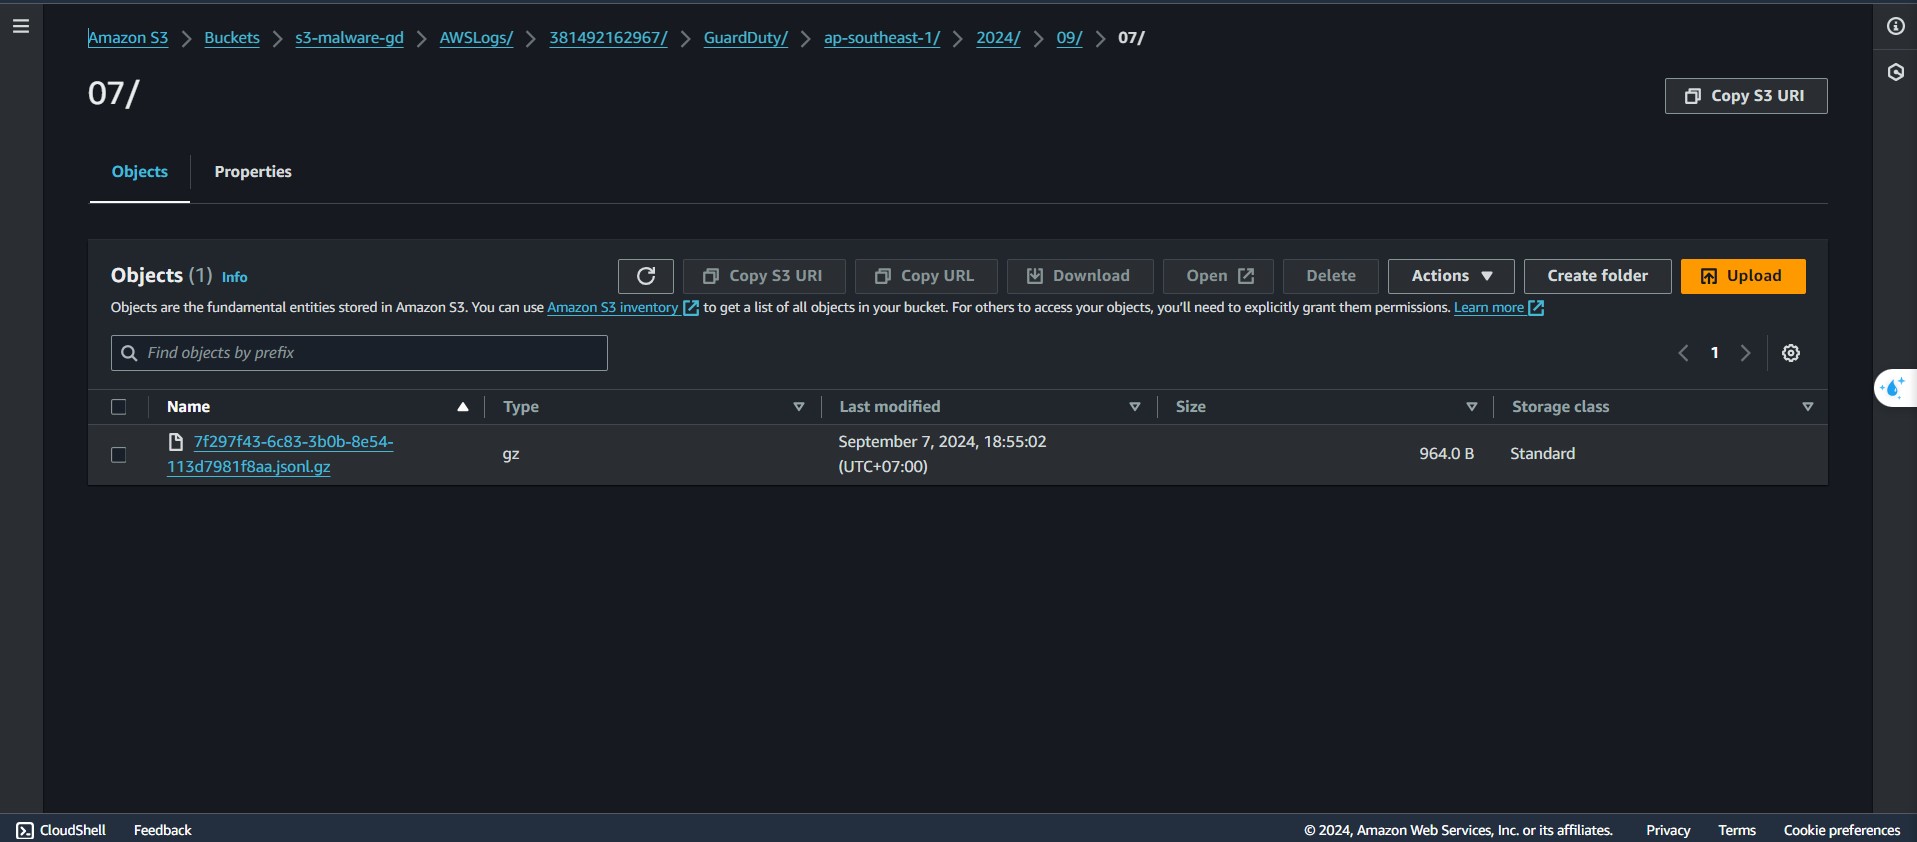Toggle the select-all objects checkbox
This screenshot has width=1917, height=842.
pyautogui.click(x=119, y=407)
